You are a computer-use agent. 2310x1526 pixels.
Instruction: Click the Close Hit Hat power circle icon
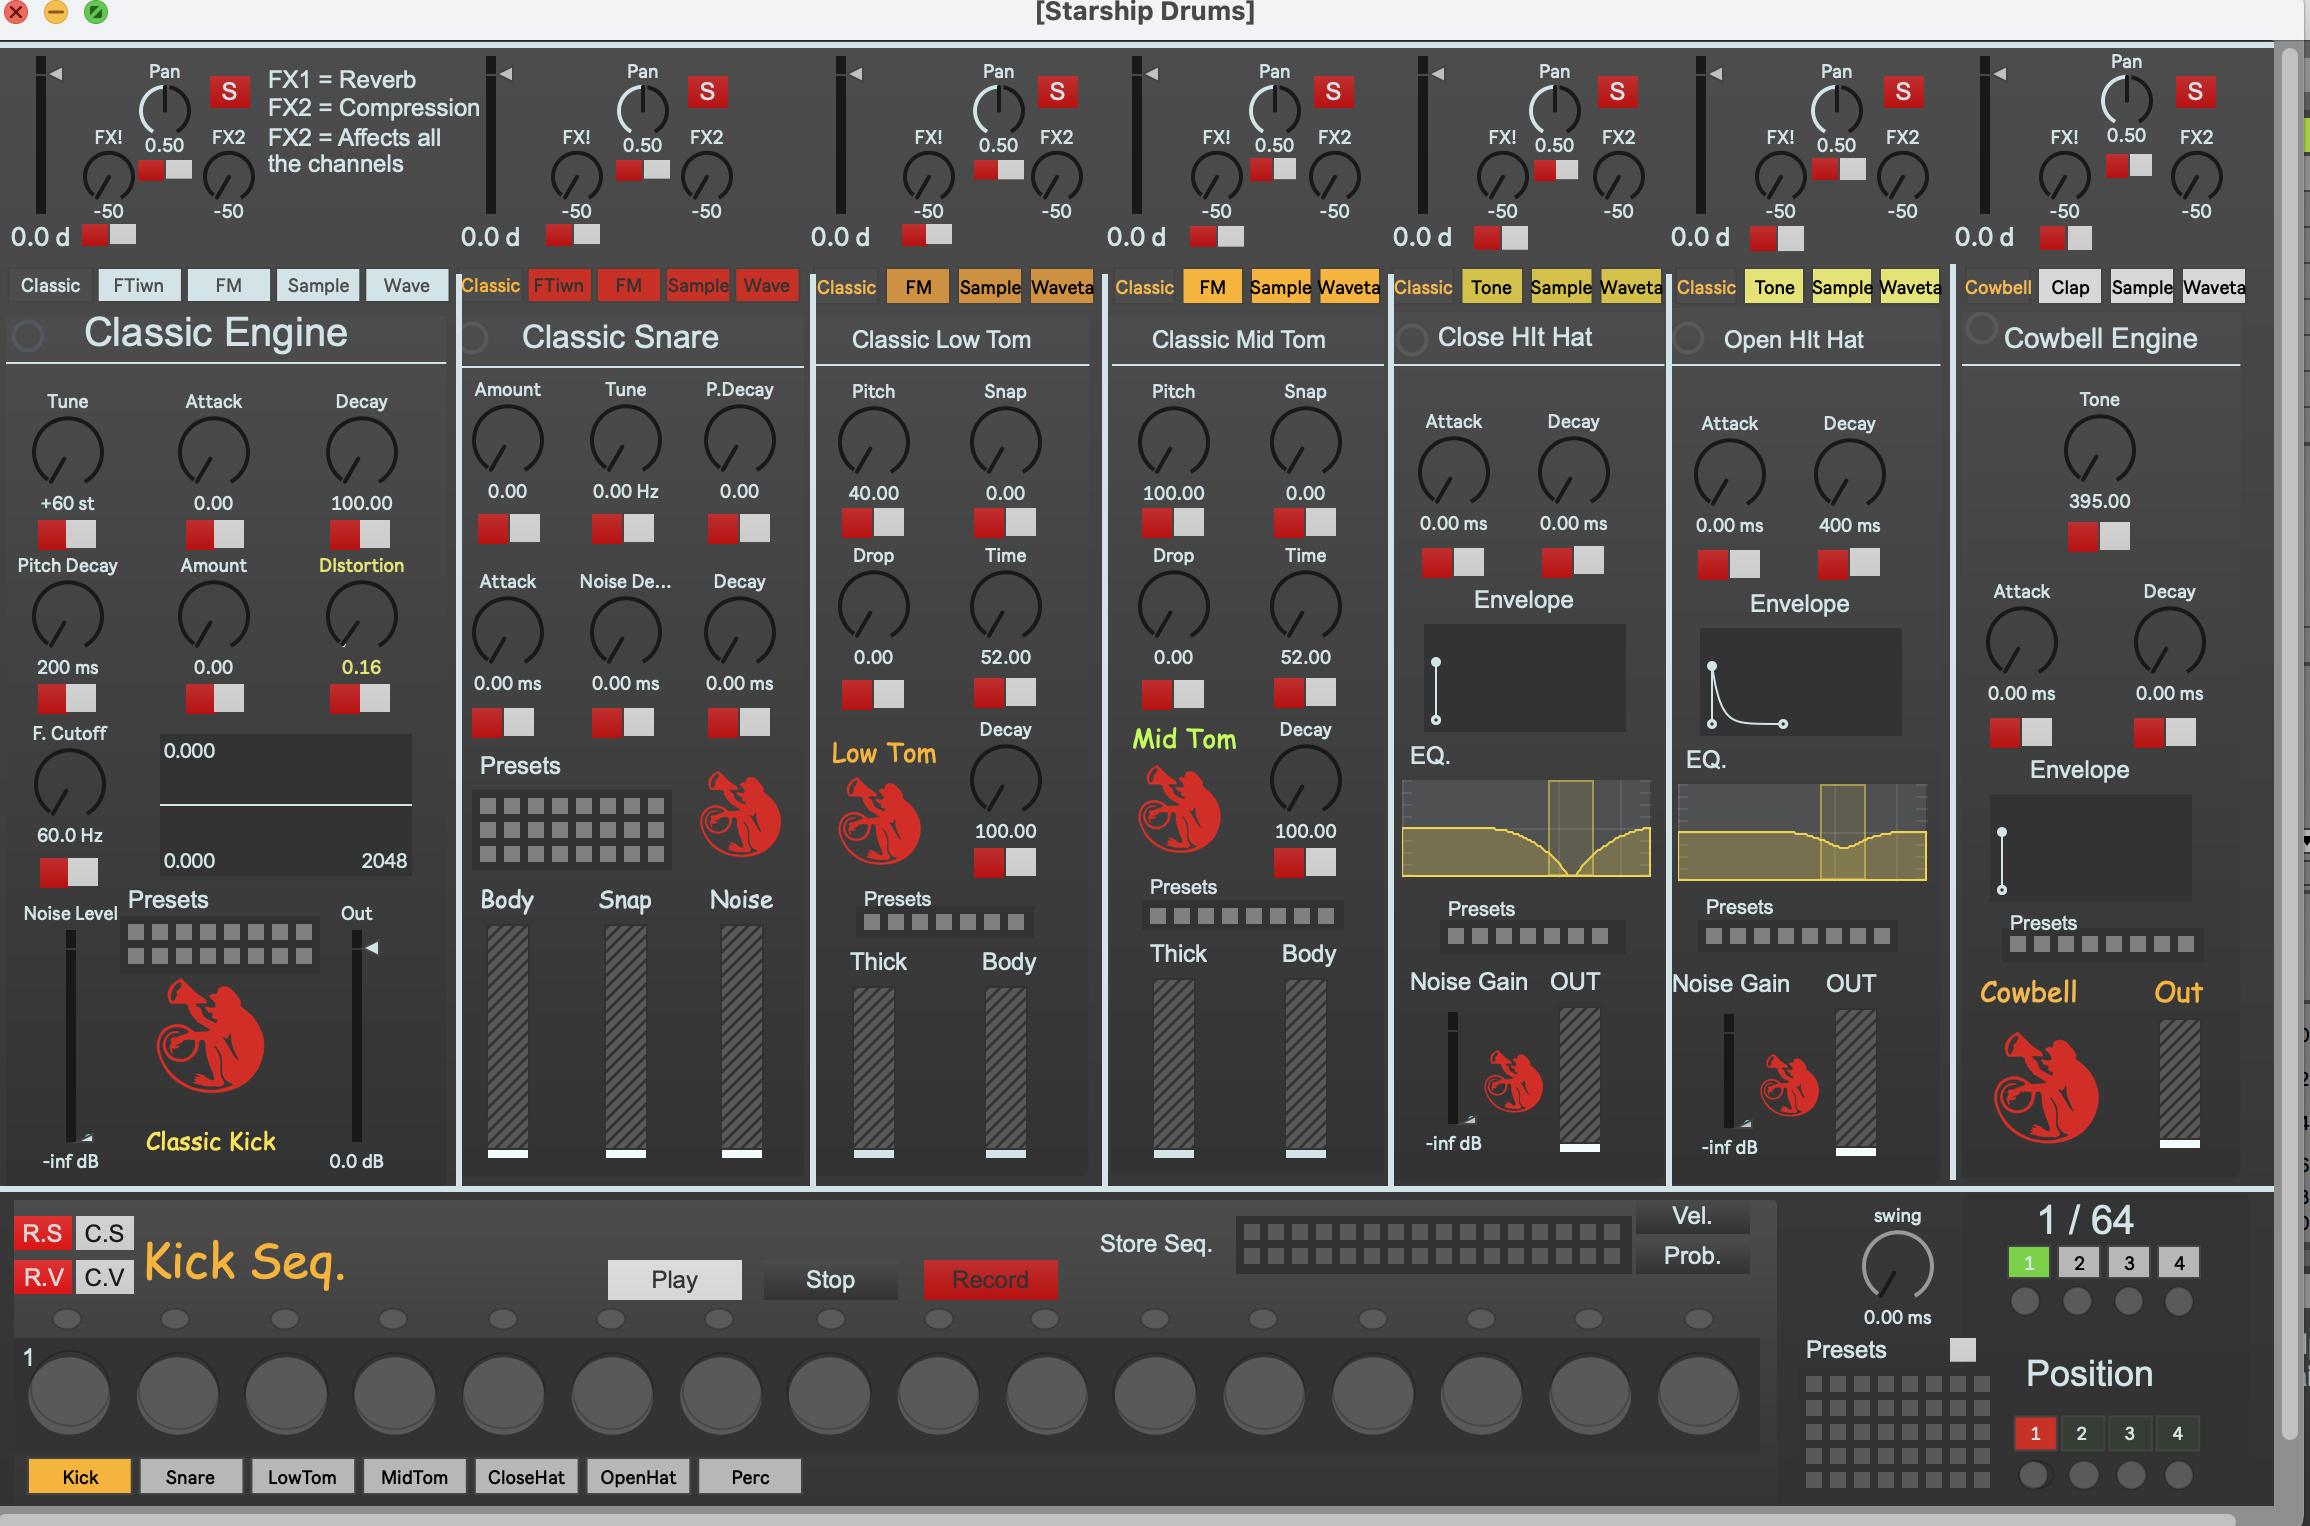point(1412,339)
